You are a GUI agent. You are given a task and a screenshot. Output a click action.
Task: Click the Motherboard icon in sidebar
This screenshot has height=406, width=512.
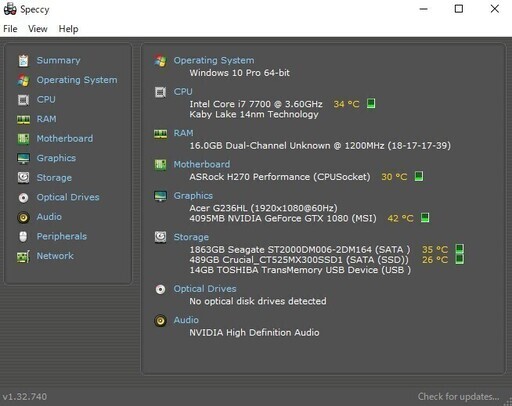23,139
